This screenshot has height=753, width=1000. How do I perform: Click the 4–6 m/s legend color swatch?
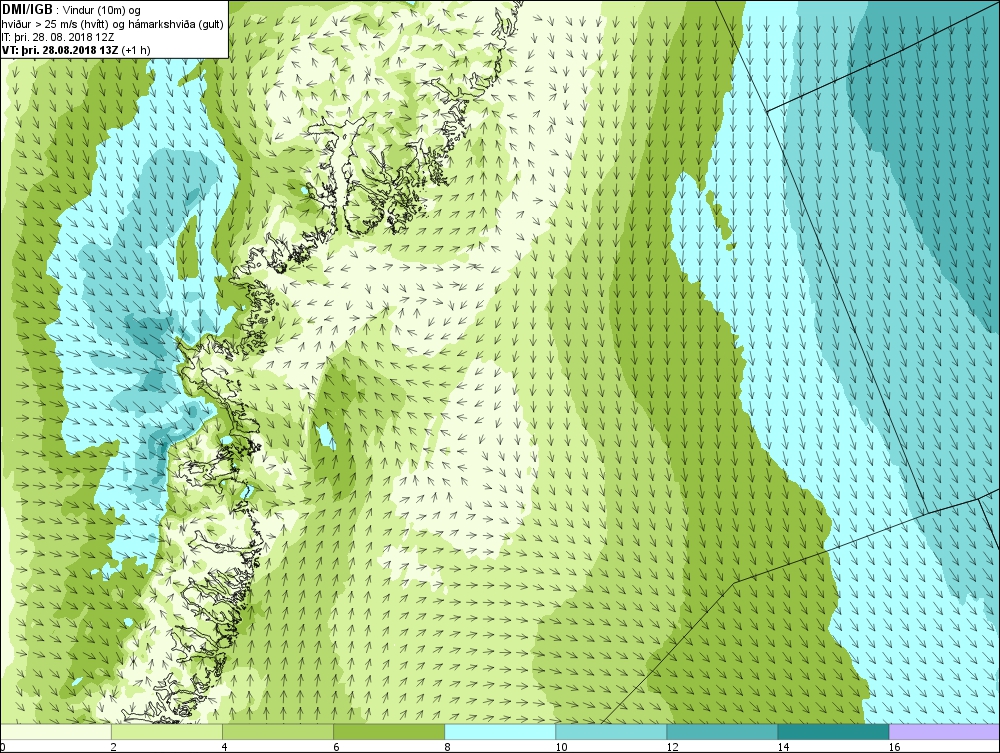pyautogui.click(x=278, y=732)
